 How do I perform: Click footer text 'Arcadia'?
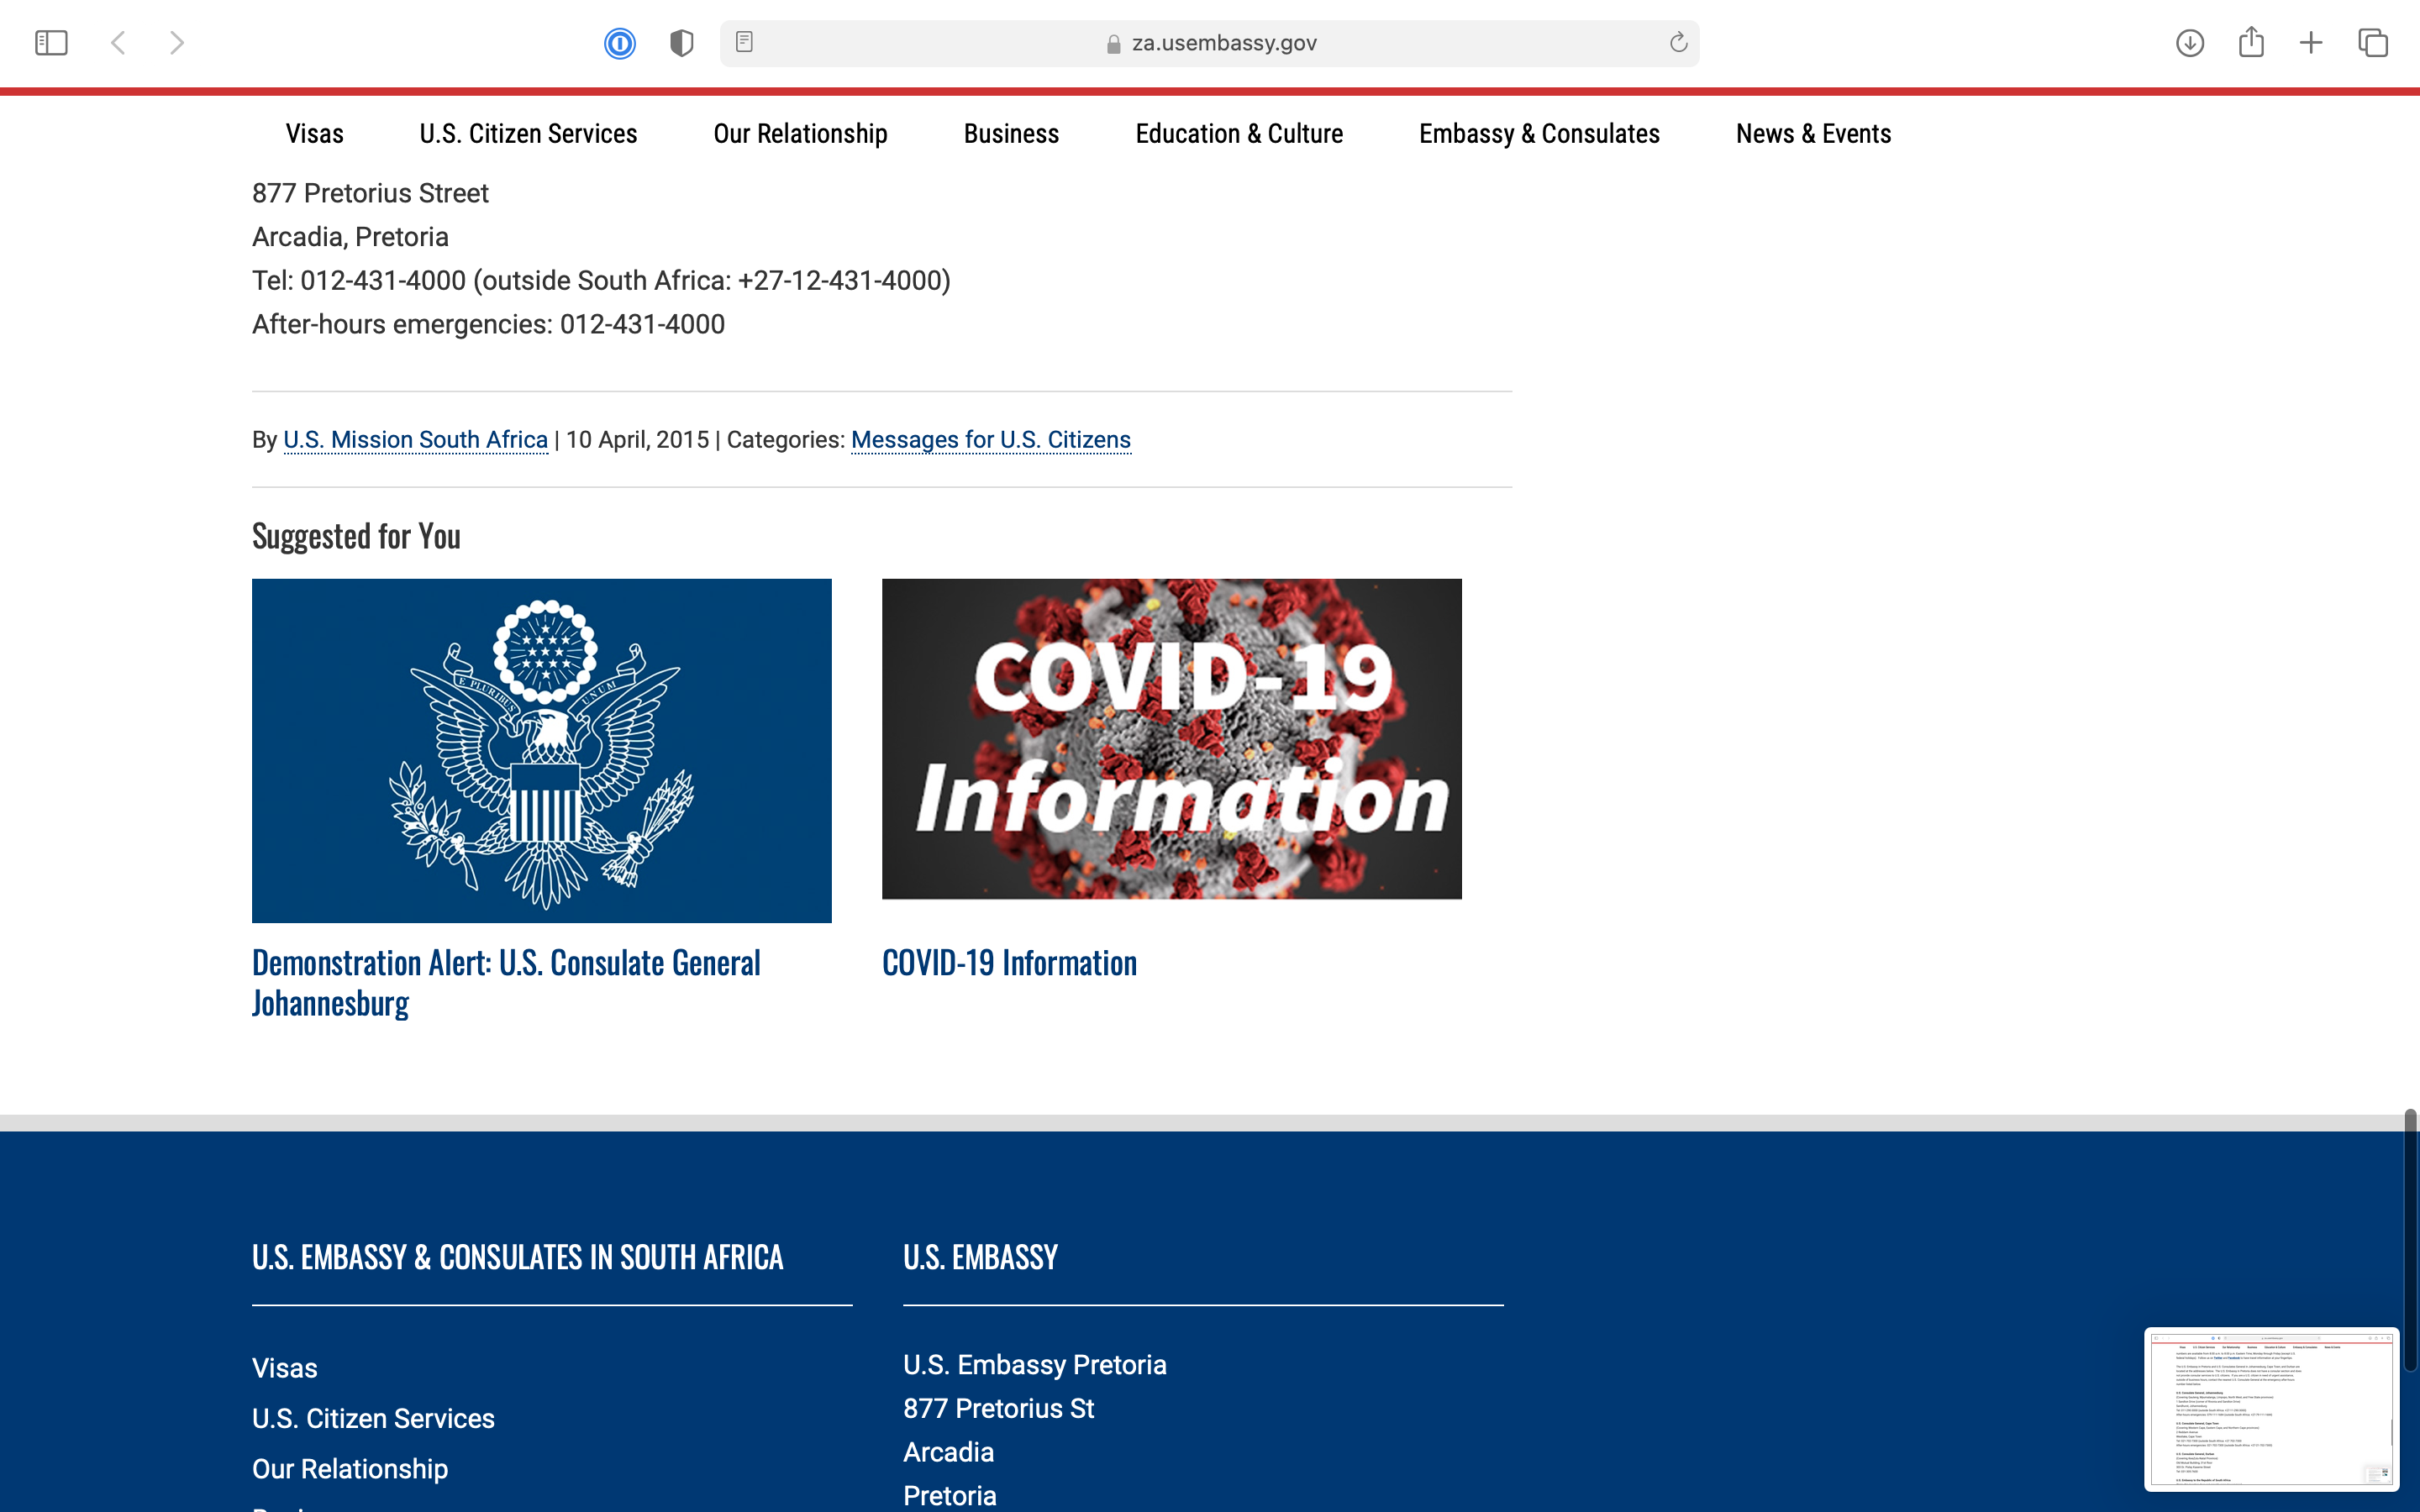coord(948,1452)
